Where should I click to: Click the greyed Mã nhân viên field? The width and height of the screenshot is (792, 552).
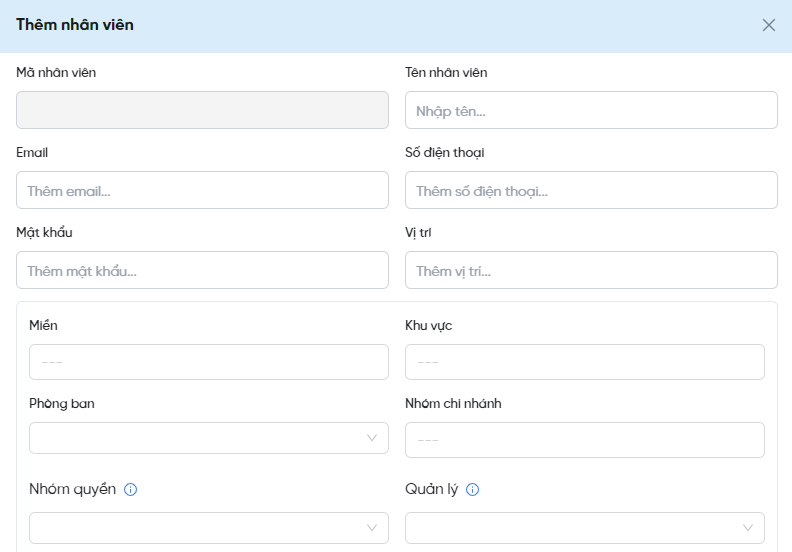click(202, 110)
